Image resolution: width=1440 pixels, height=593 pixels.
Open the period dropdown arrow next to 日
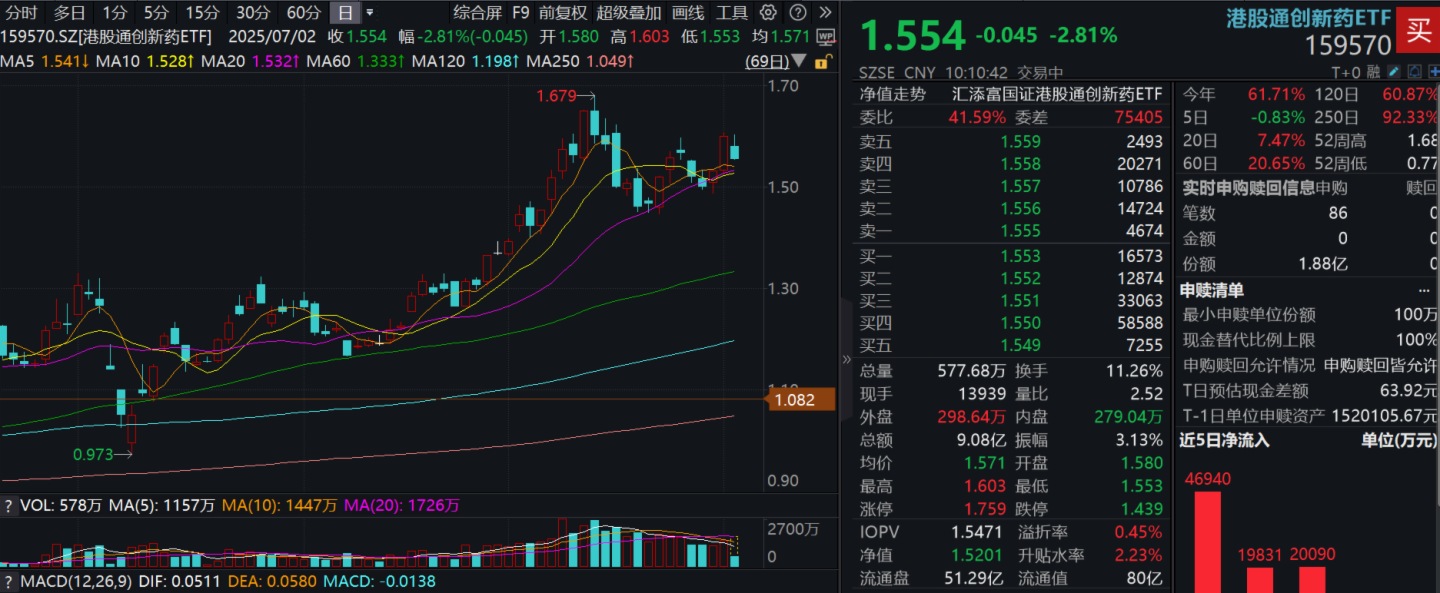370,13
